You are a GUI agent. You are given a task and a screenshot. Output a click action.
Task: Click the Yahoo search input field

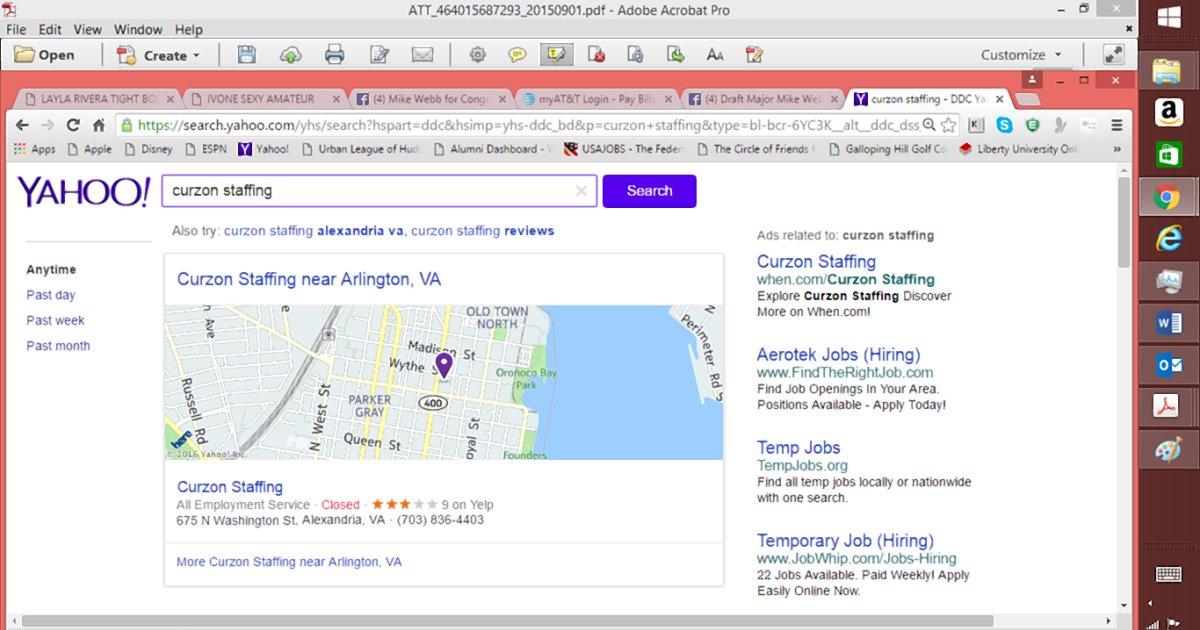pos(370,191)
